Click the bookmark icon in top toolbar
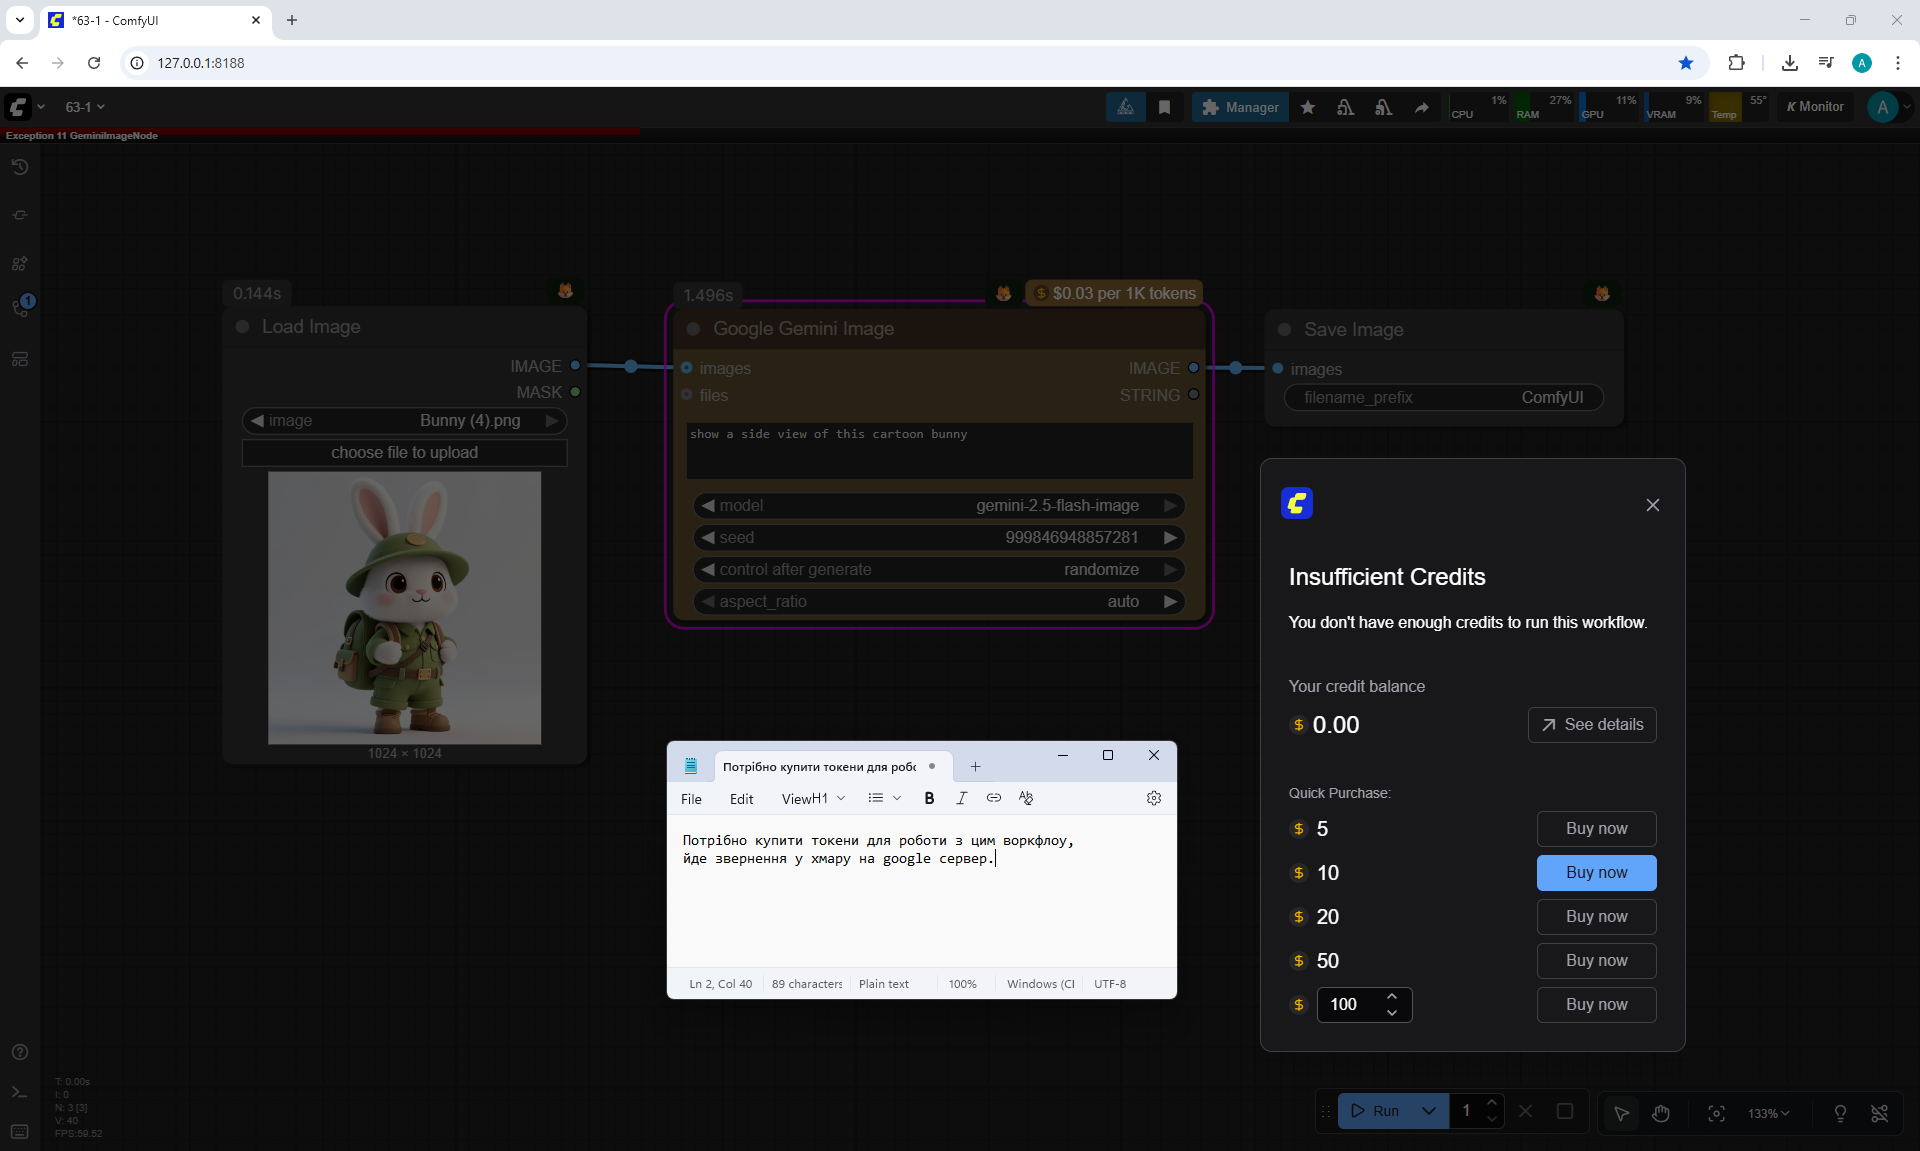Viewport: 1920px width, 1151px height. coord(1164,107)
